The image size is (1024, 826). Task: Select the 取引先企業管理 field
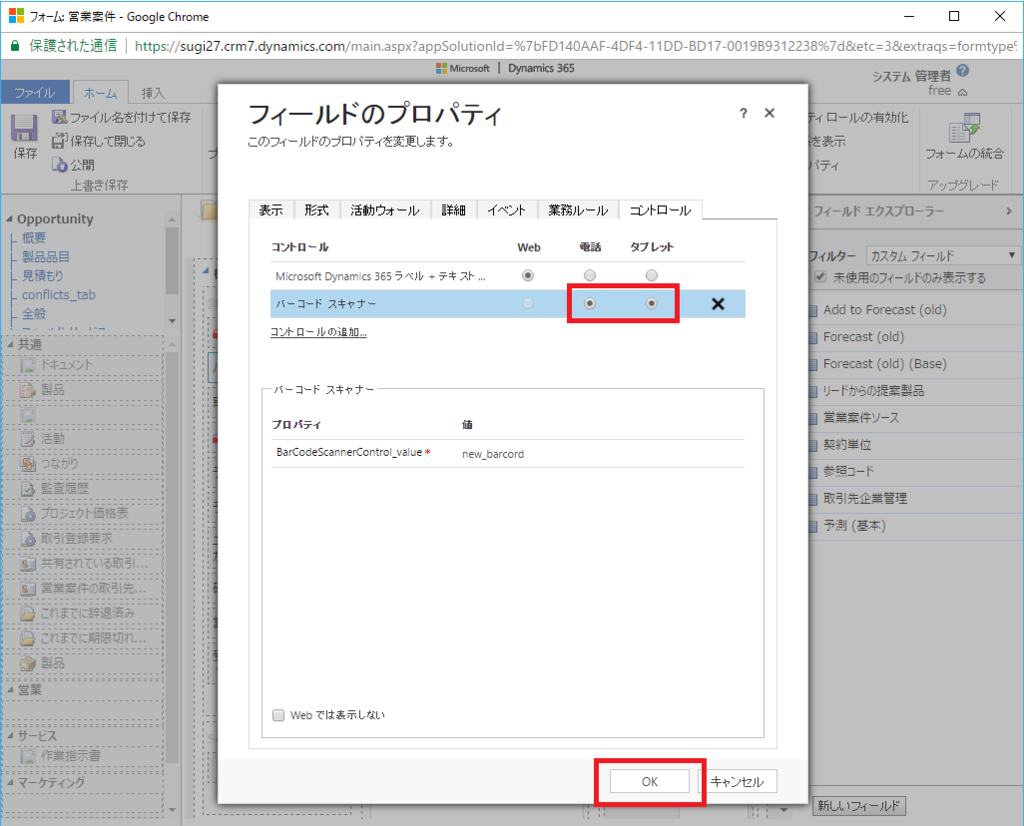(x=865, y=498)
